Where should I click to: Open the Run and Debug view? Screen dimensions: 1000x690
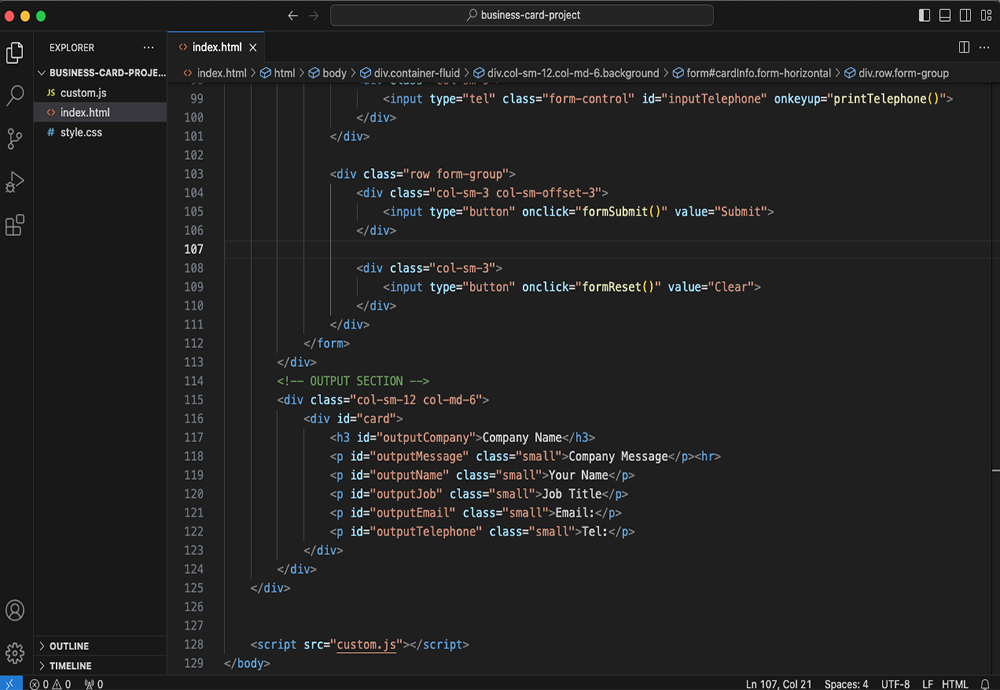15,182
